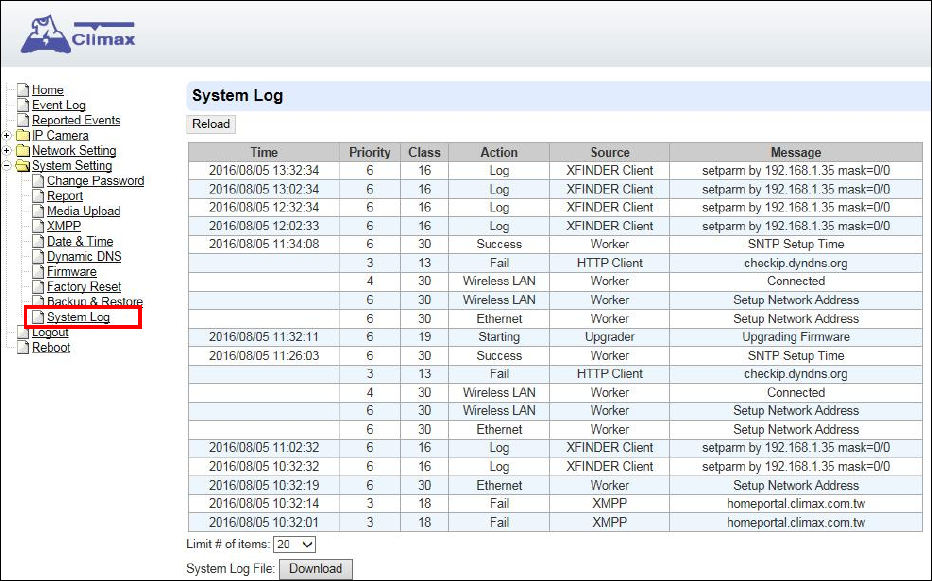Select timestamp 2016/08/05 10:32:19
The image size is (932, 581).
click(264, 485)
